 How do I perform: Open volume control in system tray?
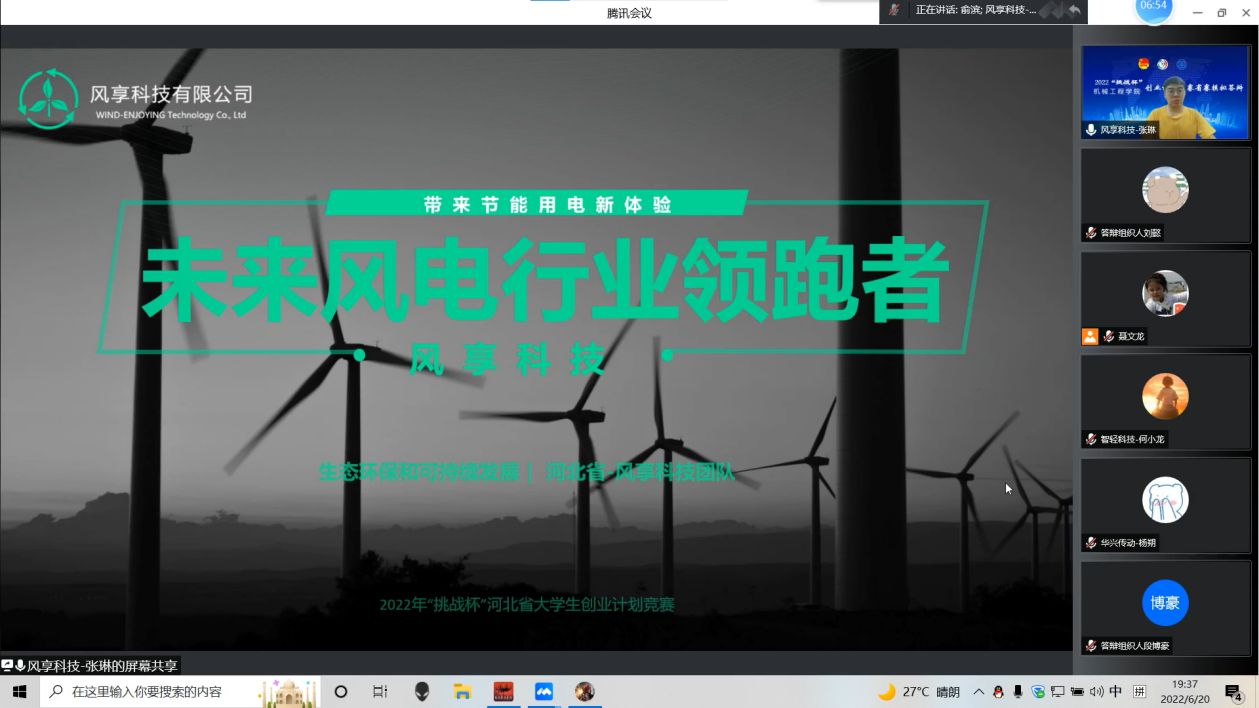point(1096,692)
